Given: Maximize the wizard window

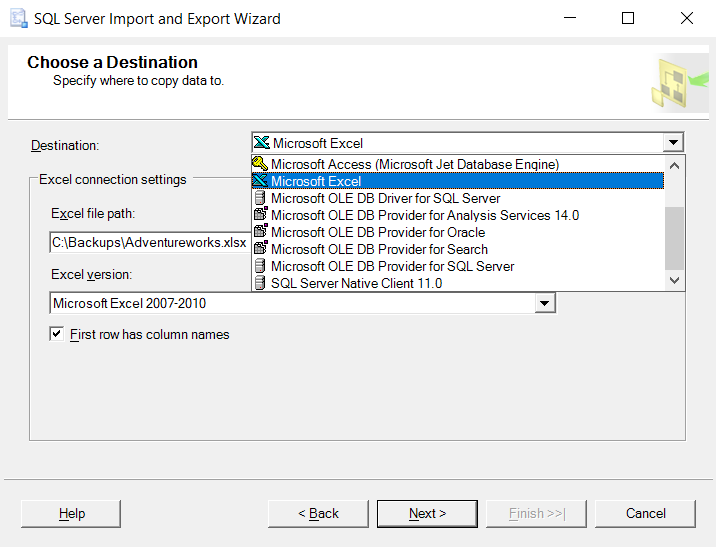Looking at the screenshot, I should pos(628,18).
